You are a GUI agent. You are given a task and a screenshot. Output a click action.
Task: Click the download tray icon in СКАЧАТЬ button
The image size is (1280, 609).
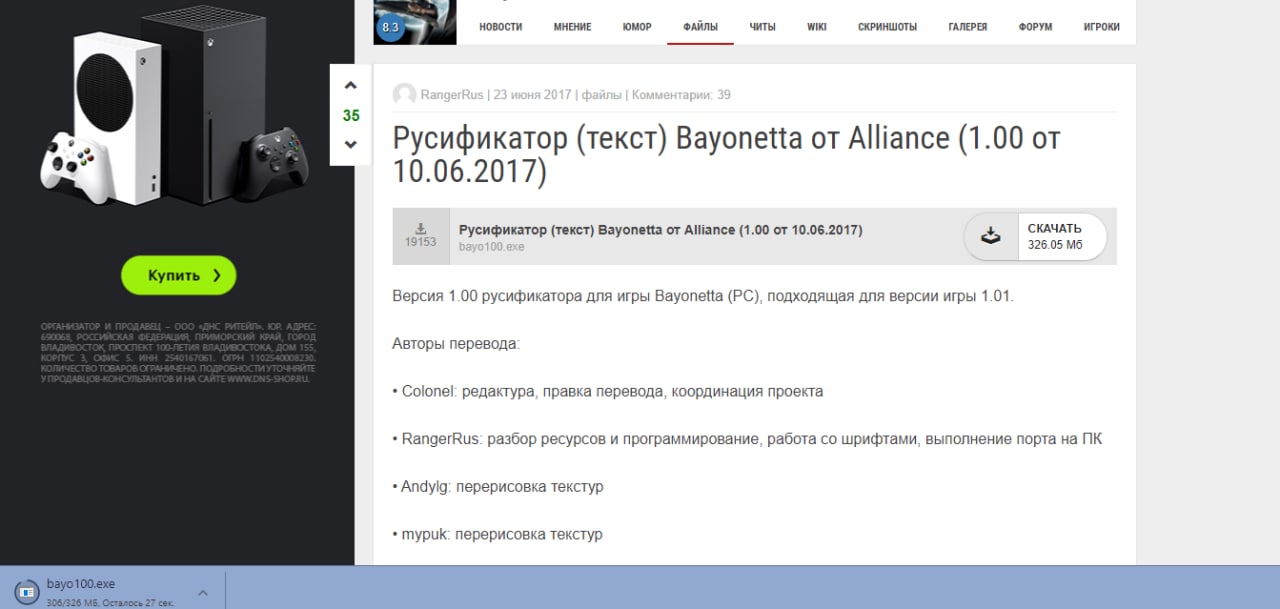coord(990,236)
